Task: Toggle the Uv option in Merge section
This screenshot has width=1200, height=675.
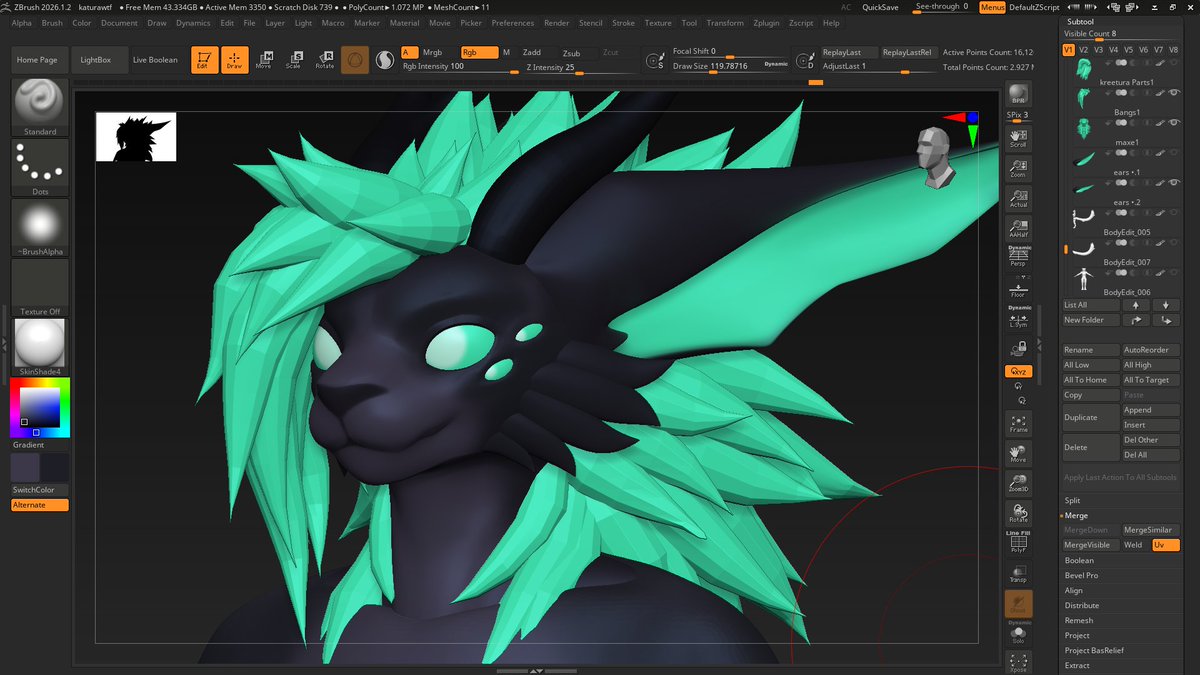Action: 1166,545
